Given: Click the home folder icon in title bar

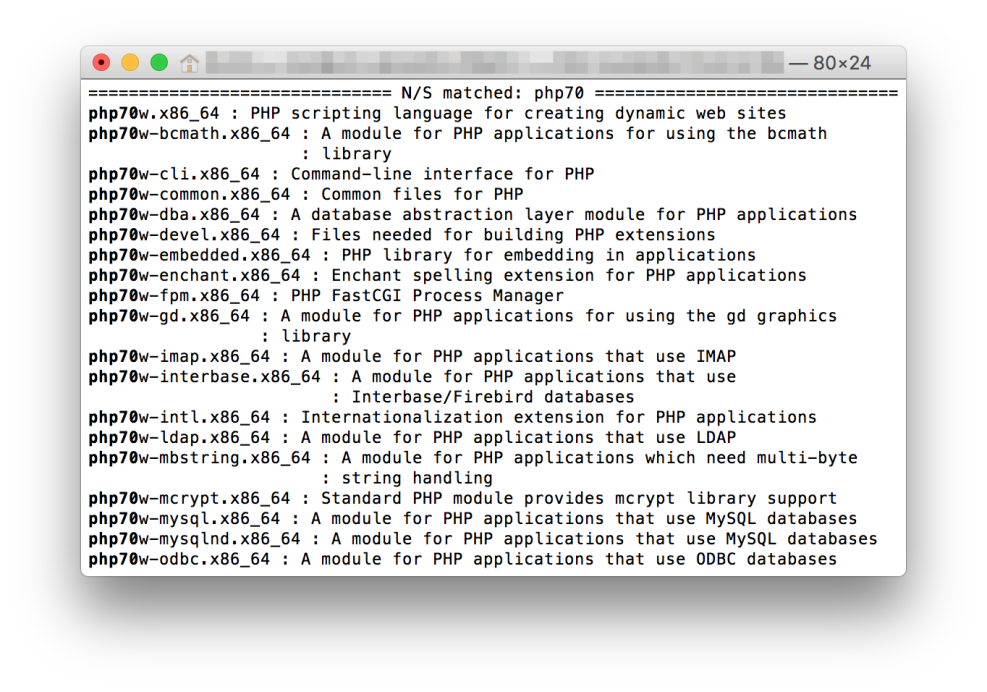Looking at the screenshot, I should point(189,63).
